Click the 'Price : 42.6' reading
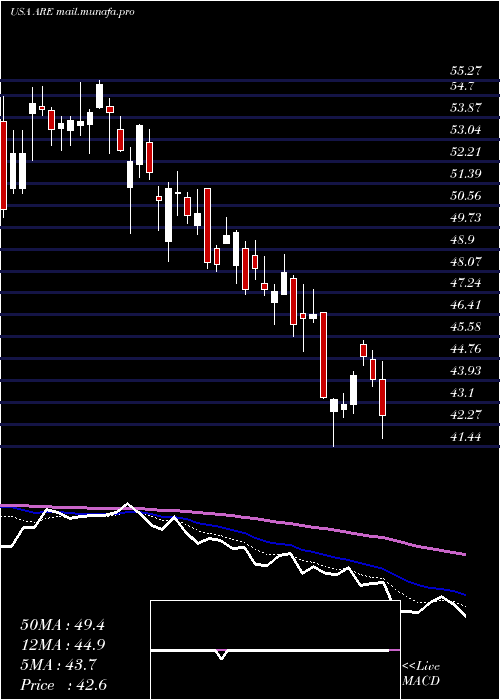 63,685
